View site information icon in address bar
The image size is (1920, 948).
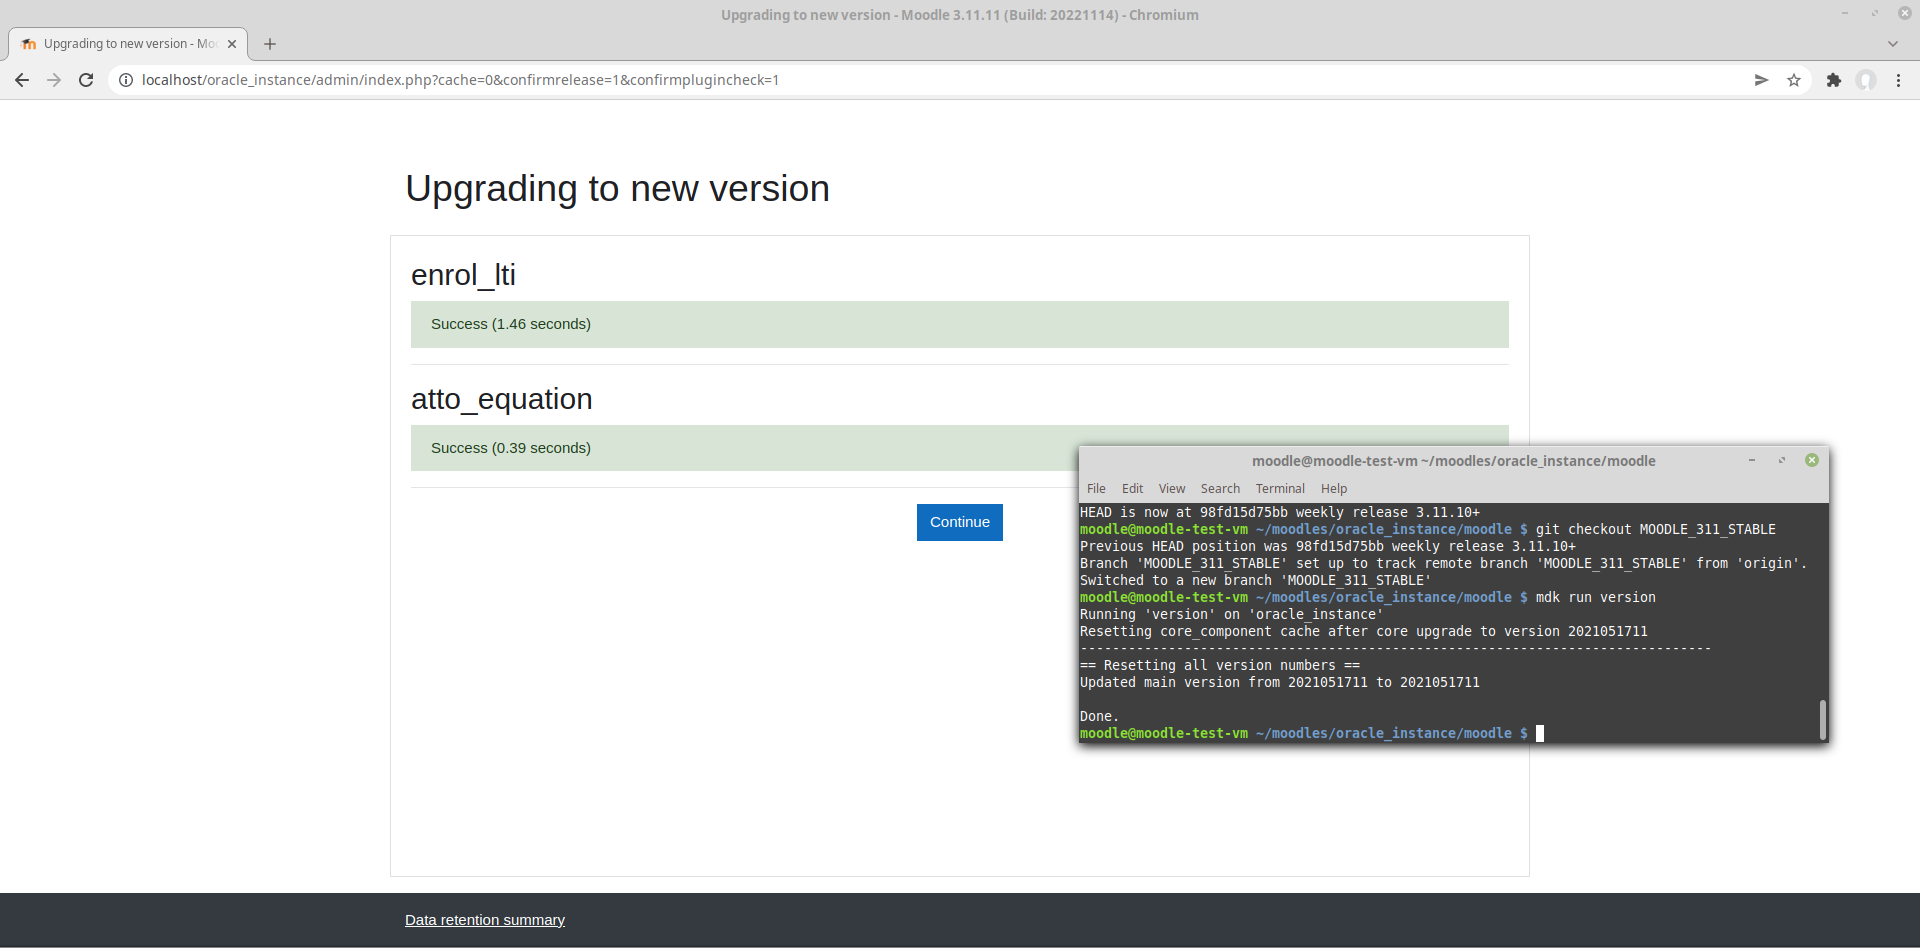click(126, 80)
